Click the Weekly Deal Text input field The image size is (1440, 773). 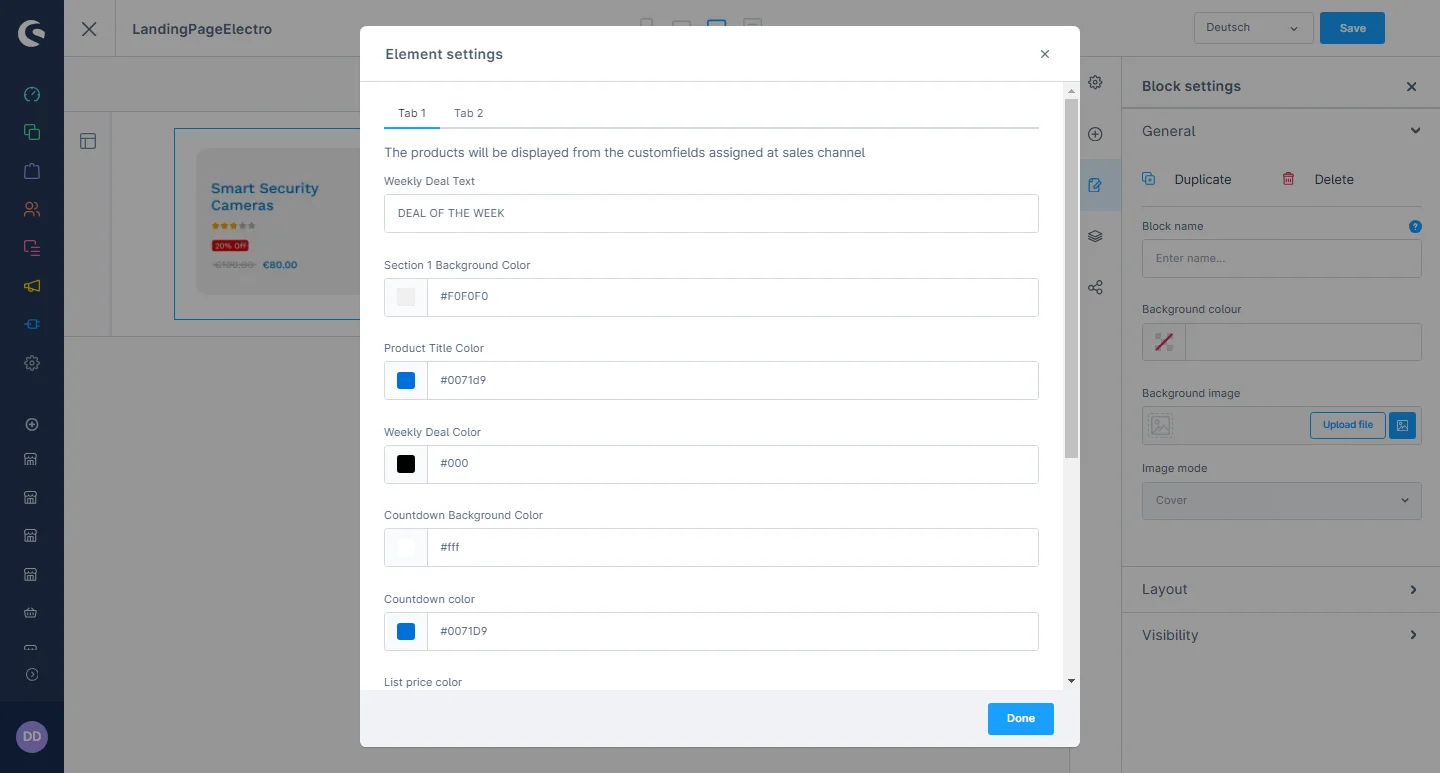pos(710,214)
